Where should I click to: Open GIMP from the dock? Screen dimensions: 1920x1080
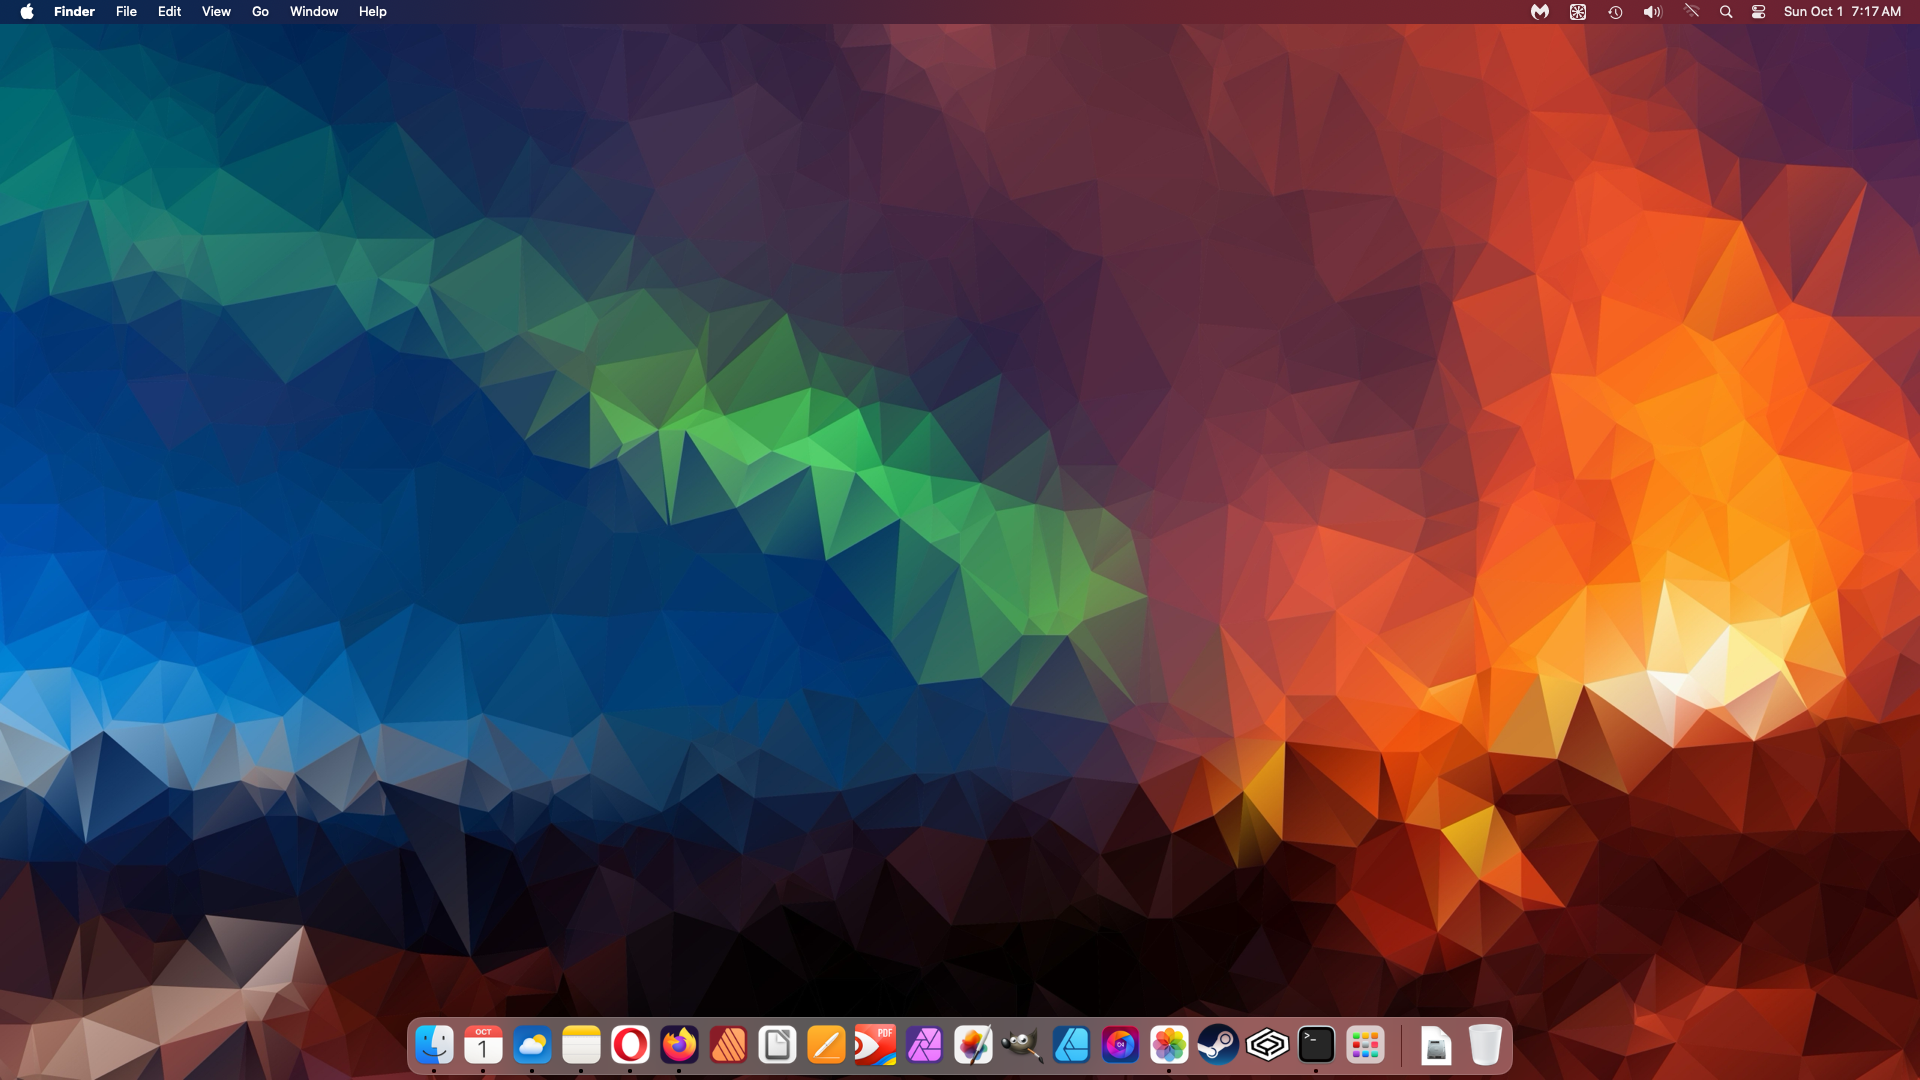click(x=1022, y=1045)
